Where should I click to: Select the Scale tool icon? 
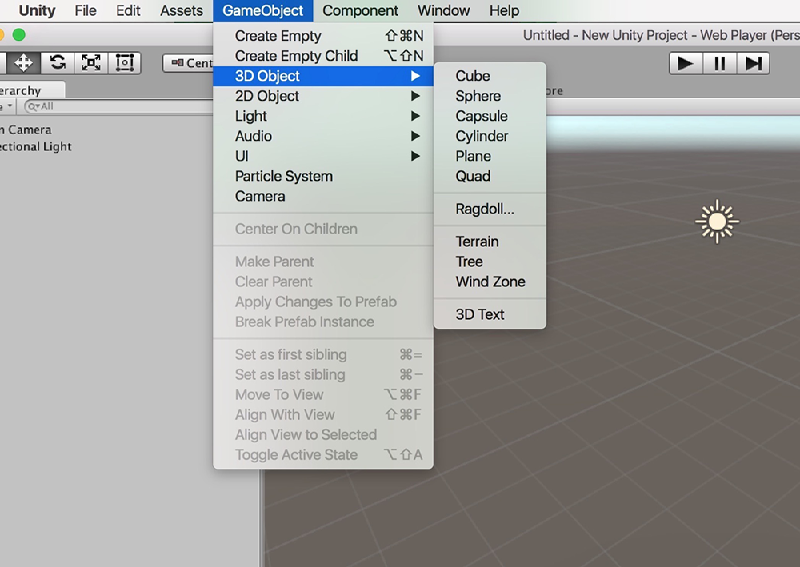91,62
